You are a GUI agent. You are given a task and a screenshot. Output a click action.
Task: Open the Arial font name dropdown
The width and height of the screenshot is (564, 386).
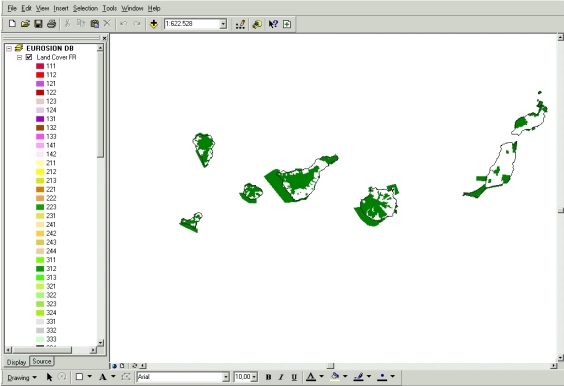click(226, 377)
